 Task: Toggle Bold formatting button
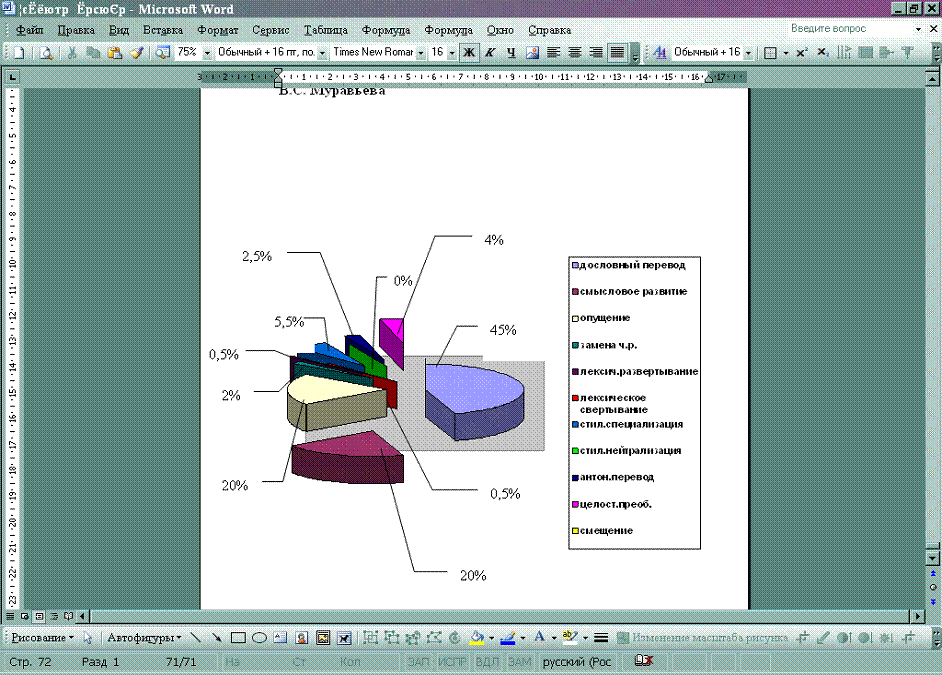(x=468, y=52)
